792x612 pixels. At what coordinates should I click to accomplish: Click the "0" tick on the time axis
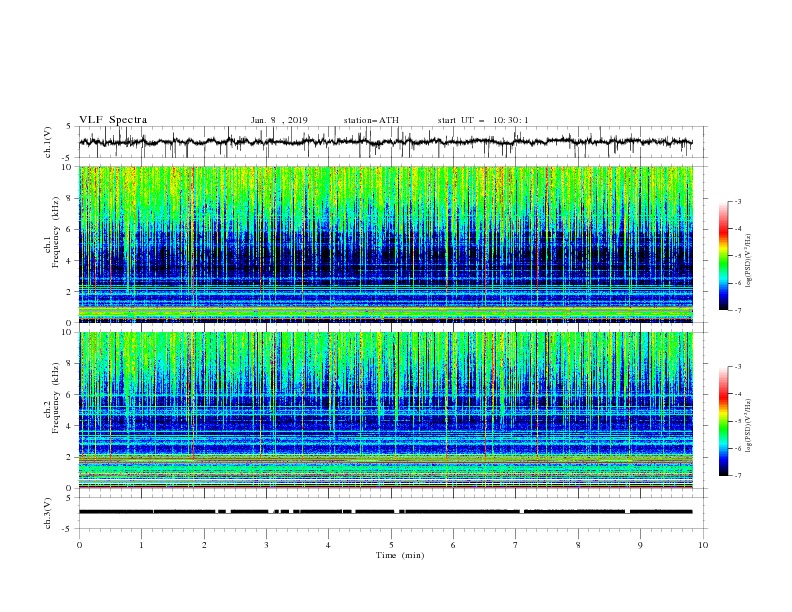79,545
